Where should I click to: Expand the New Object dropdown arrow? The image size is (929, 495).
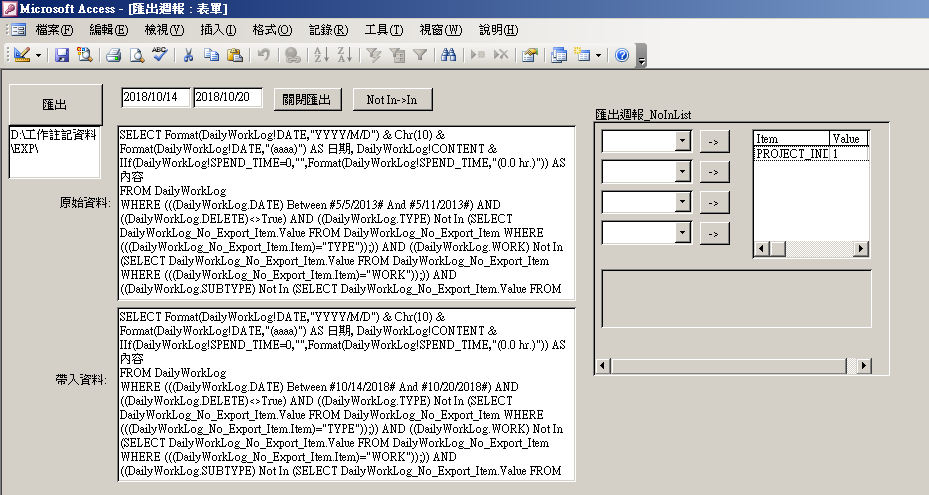tap(598, 55)
